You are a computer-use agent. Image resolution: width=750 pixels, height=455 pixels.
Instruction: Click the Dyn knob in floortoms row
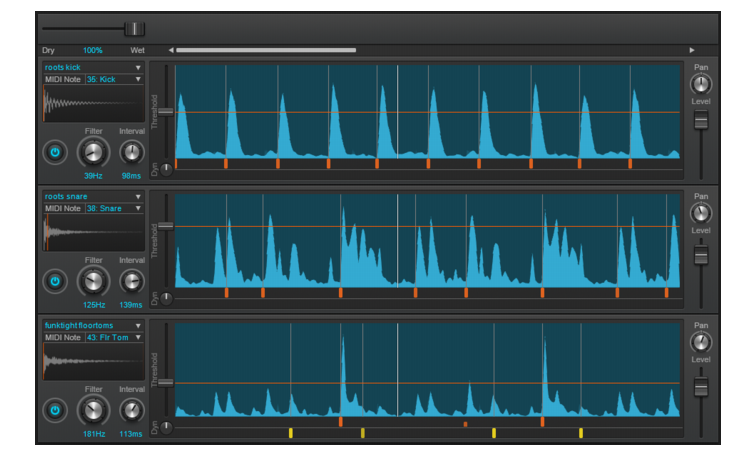pyautogui.click(x=166, y=427)
